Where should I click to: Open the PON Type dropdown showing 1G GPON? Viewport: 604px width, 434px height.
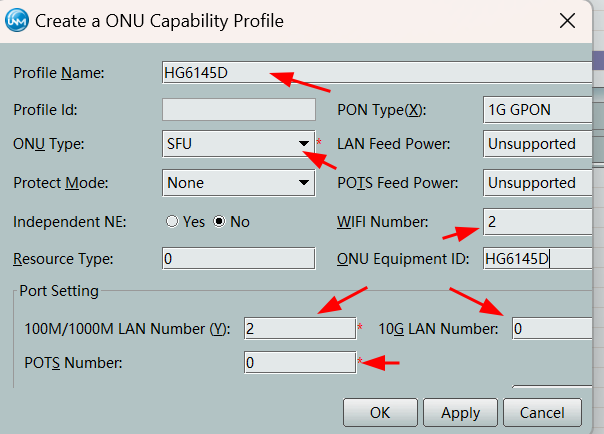(x=537, y=110)
